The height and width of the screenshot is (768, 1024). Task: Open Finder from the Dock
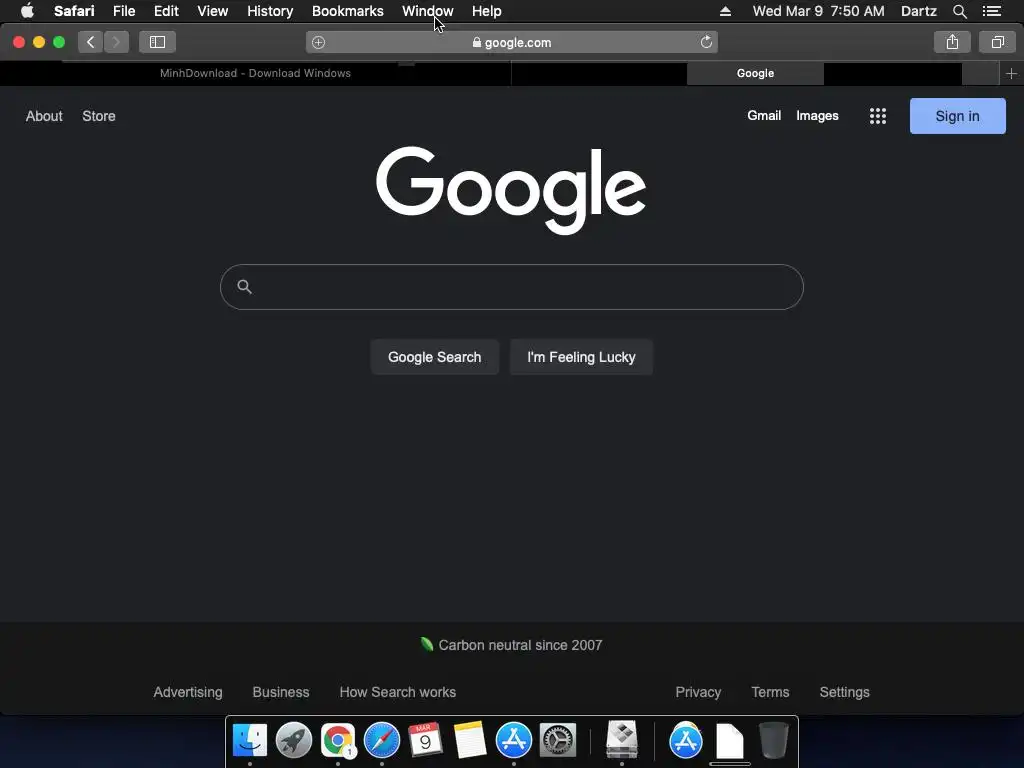tap(249, 740)
